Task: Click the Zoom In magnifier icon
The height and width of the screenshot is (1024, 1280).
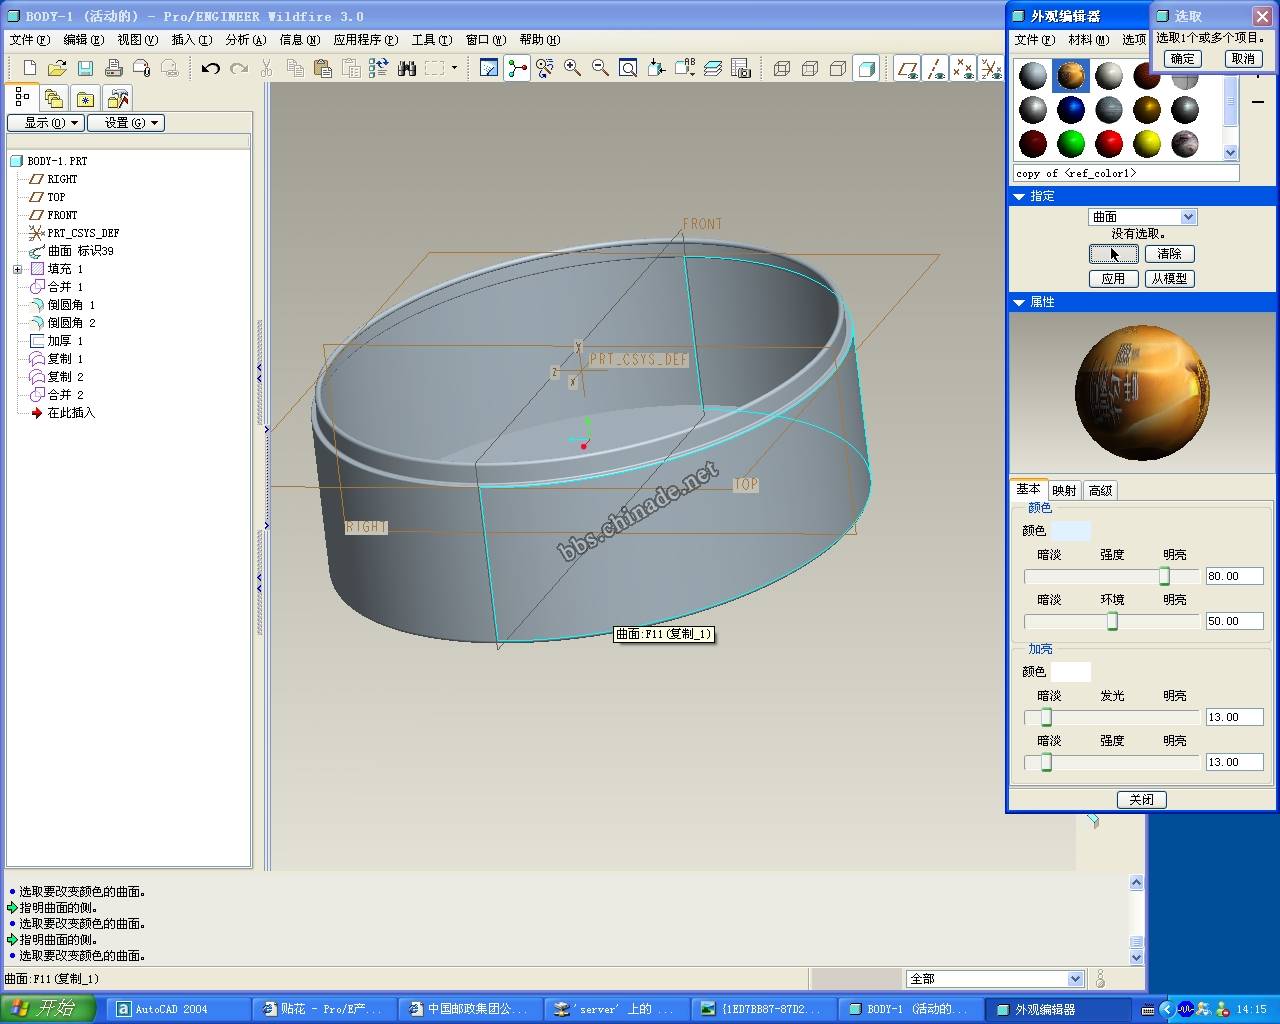Action: pyautogui.click(x=572, y=68)
